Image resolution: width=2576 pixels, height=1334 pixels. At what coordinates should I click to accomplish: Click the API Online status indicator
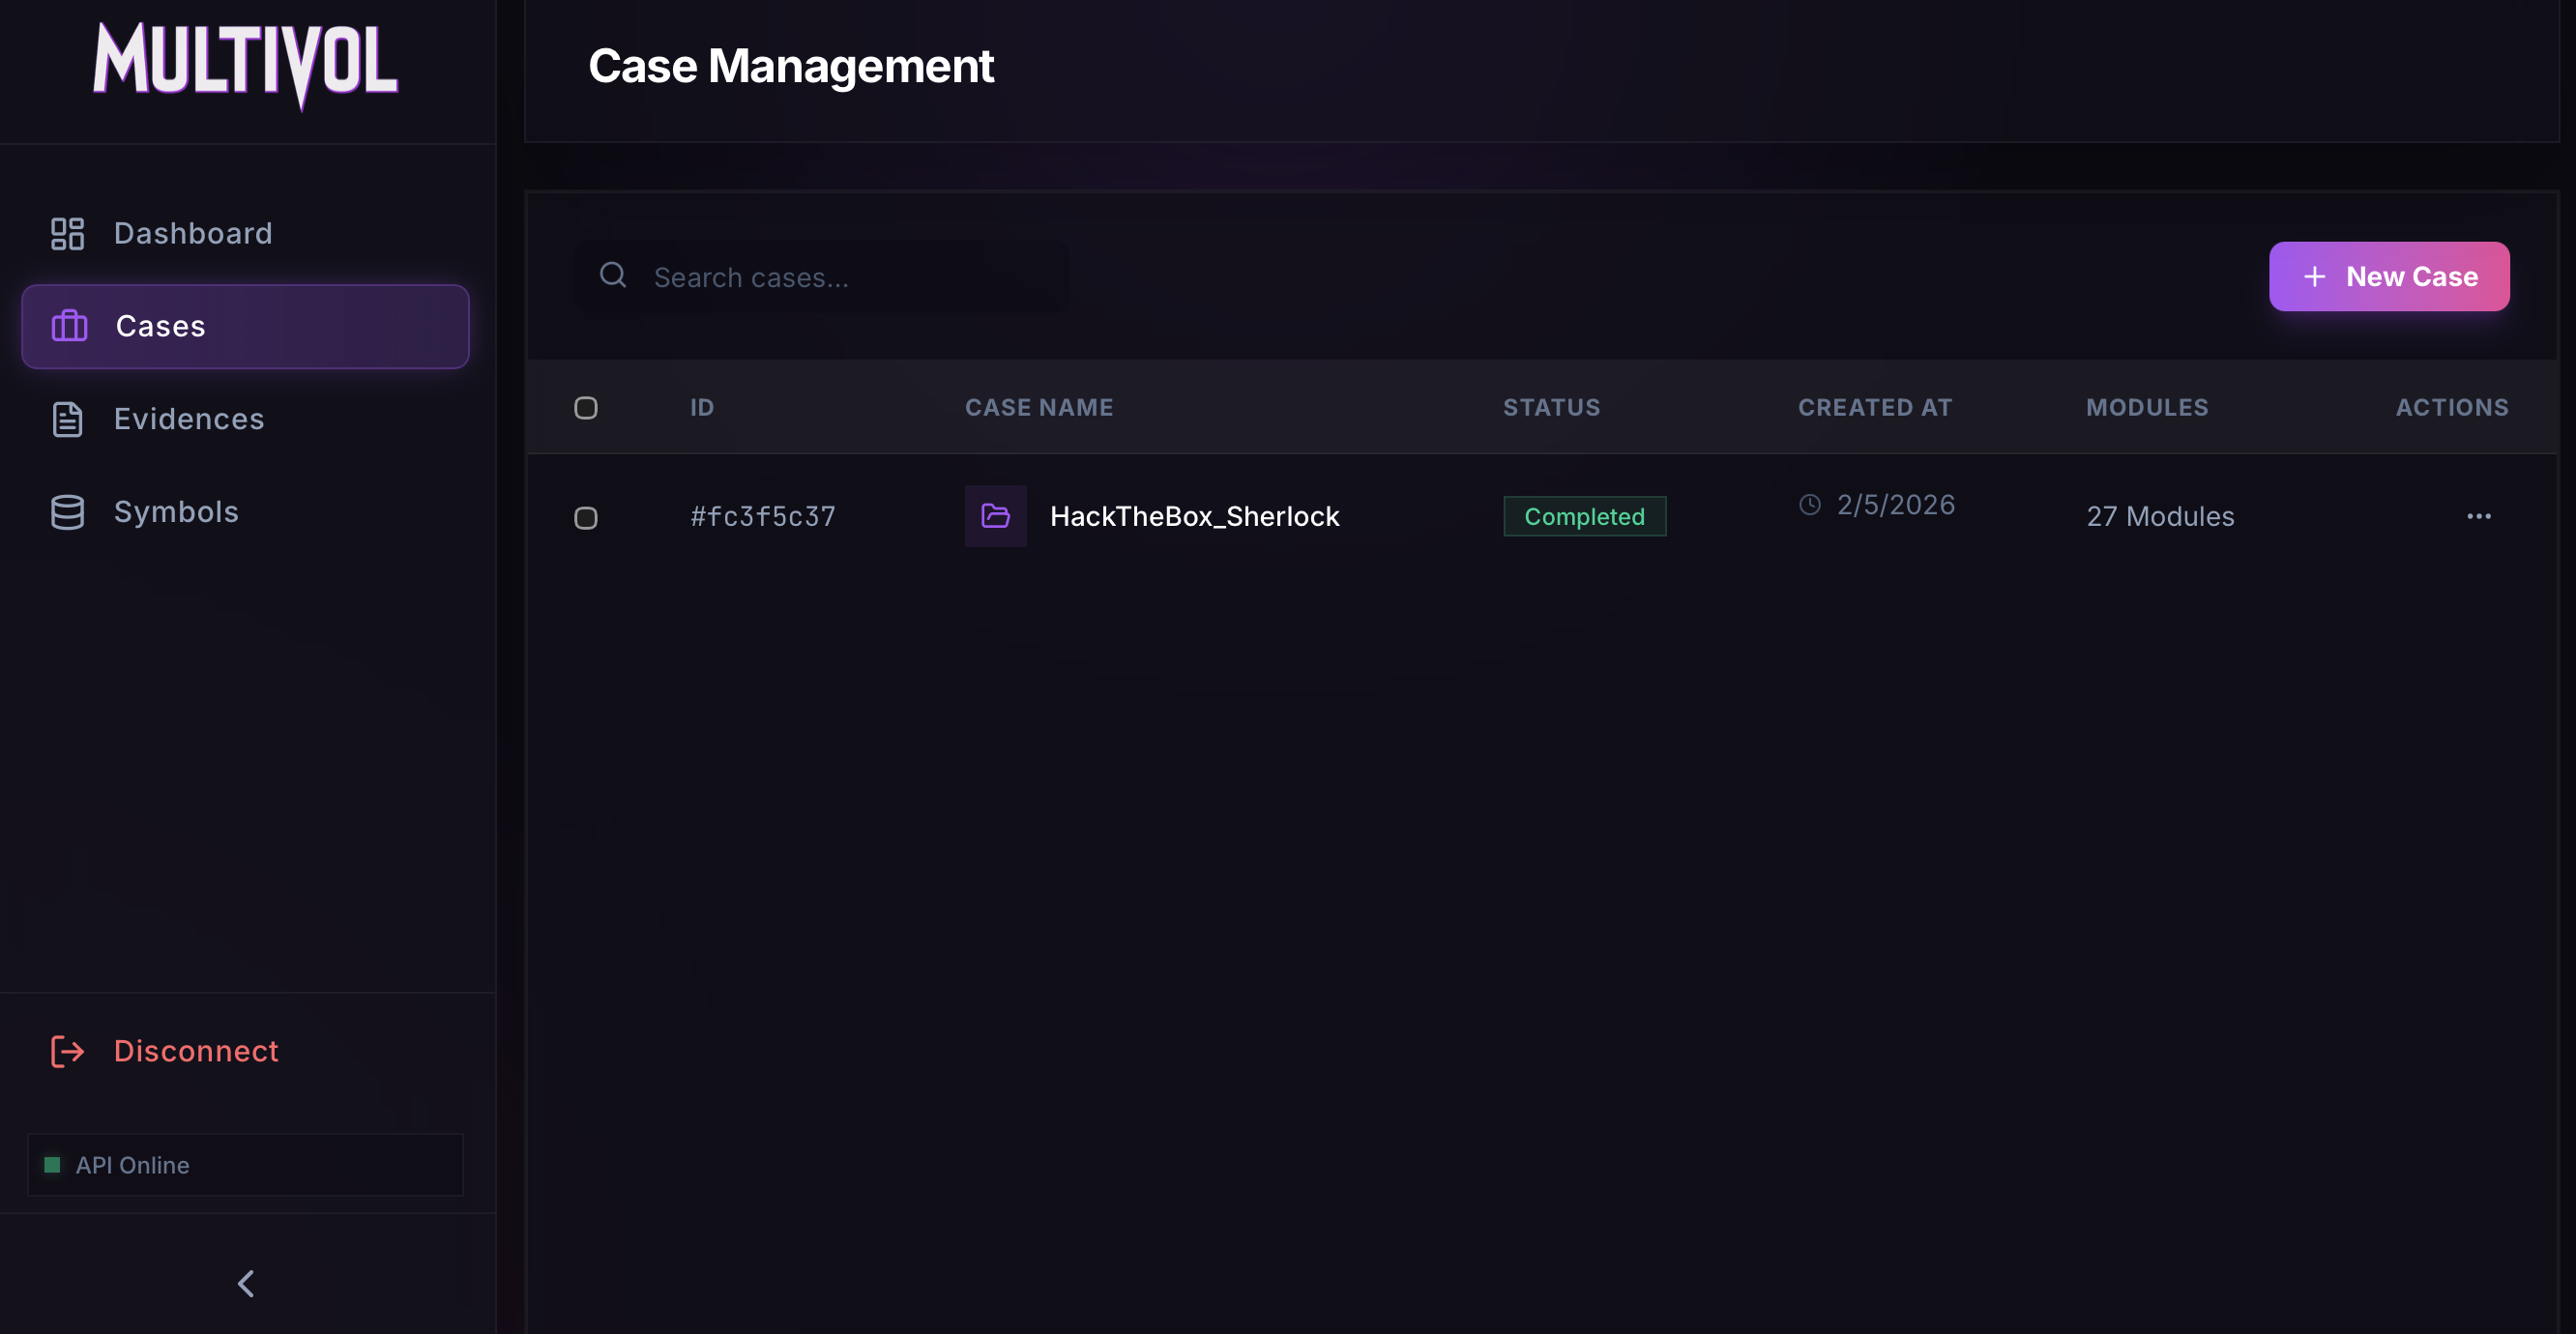coord(132,1165)
